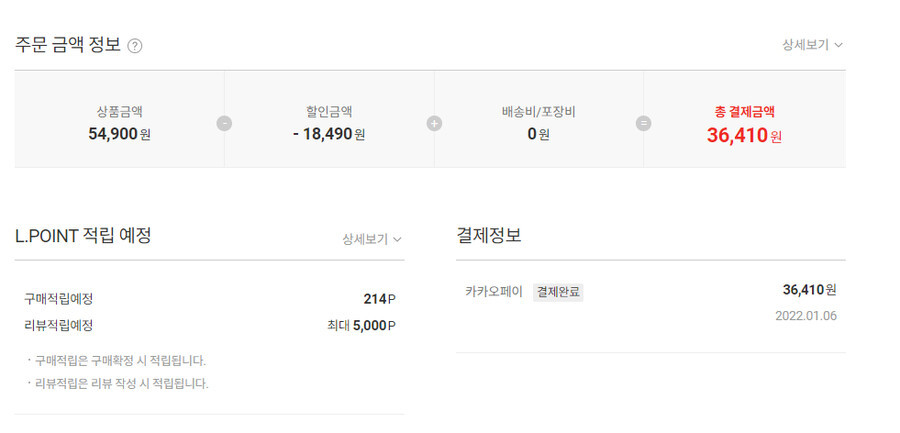Click the red 36,410원 total payment amount
Screen dimensions: 900x433
(744, 136)
